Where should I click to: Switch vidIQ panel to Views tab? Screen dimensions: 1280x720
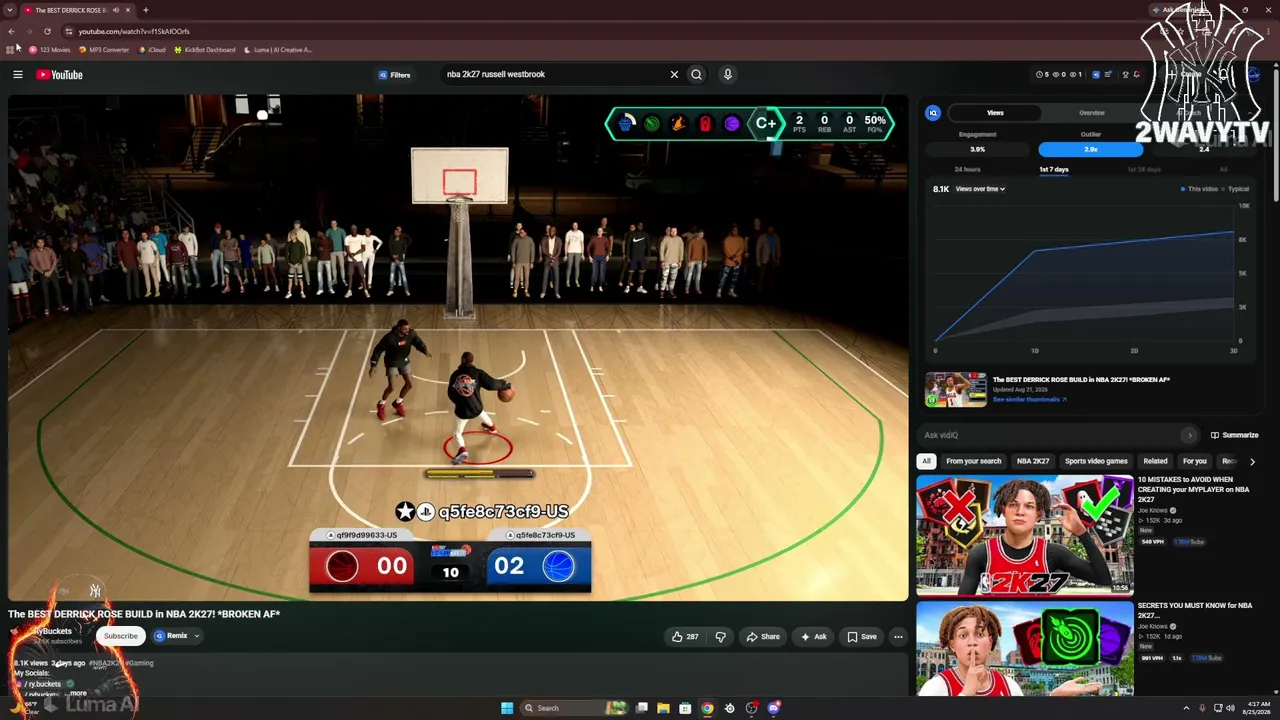pos(995,113)
